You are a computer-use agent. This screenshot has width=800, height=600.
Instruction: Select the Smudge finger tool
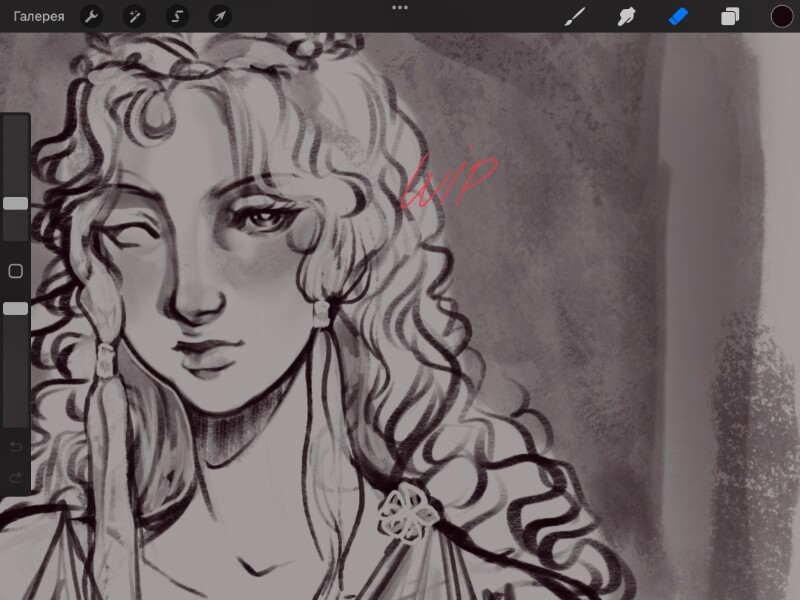pos(627,16)
